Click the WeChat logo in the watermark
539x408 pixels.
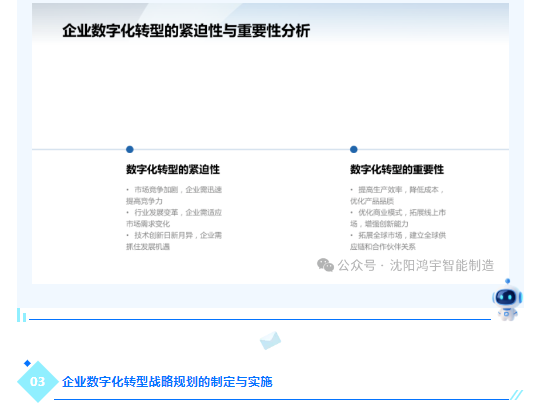pos(325,265)
